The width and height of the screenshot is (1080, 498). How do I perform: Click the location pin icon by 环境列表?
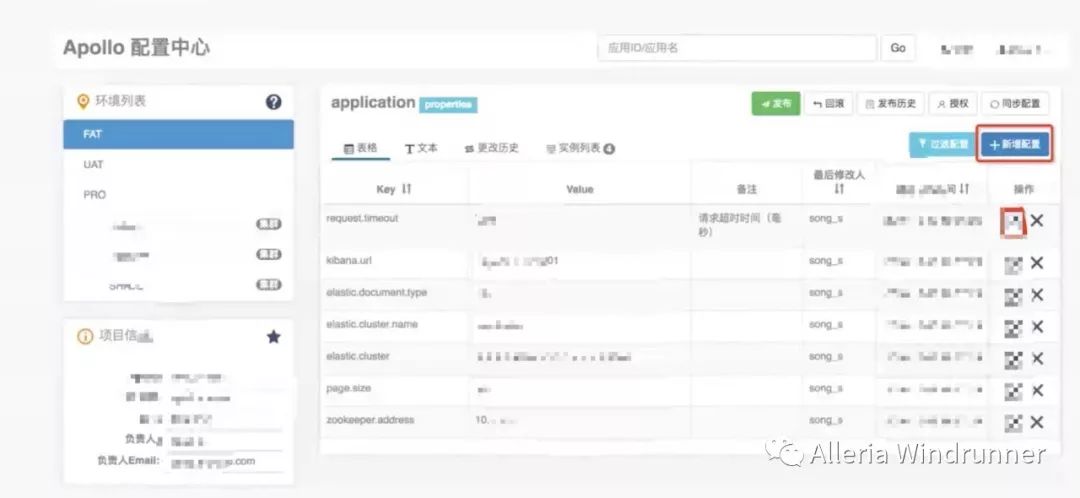point(83,102)
